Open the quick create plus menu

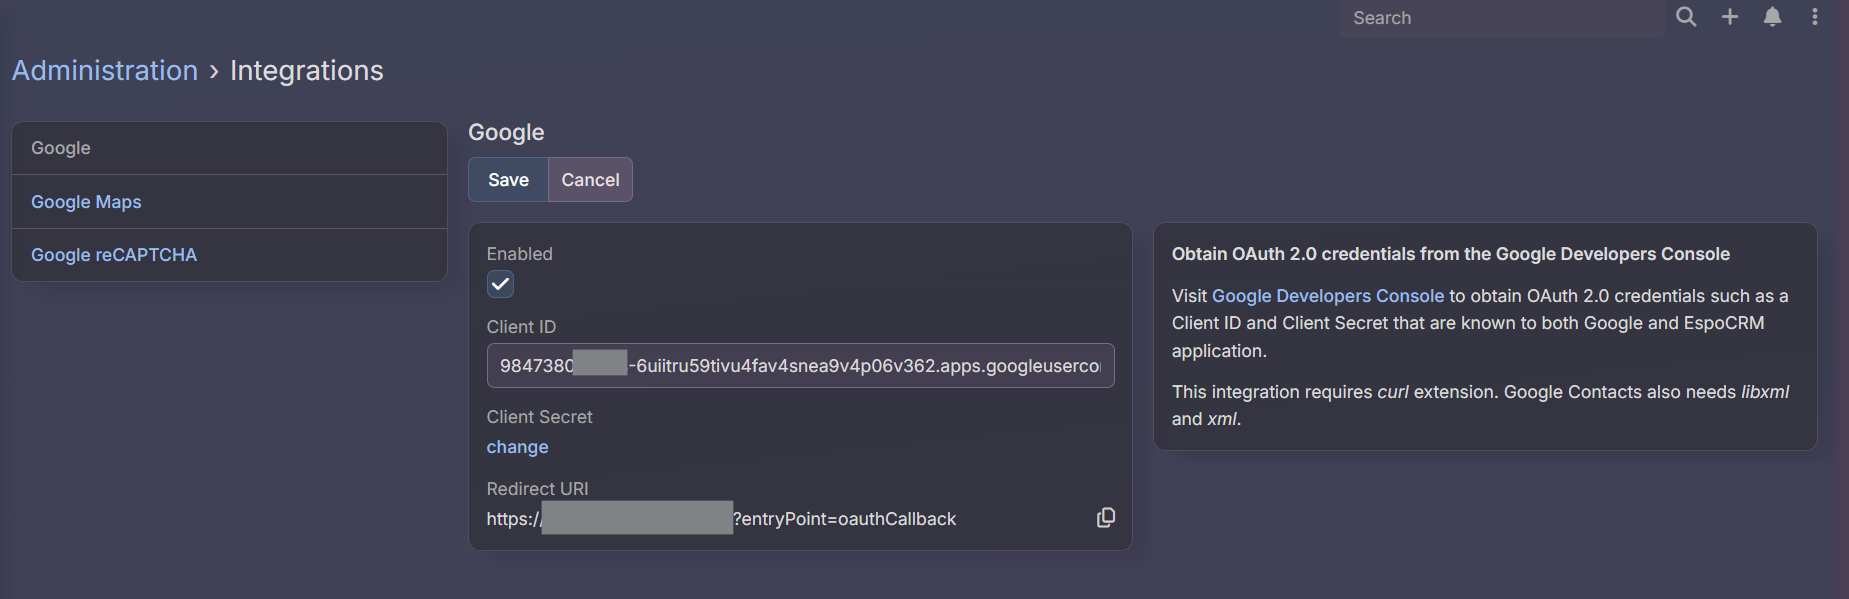coord(1730,17)
